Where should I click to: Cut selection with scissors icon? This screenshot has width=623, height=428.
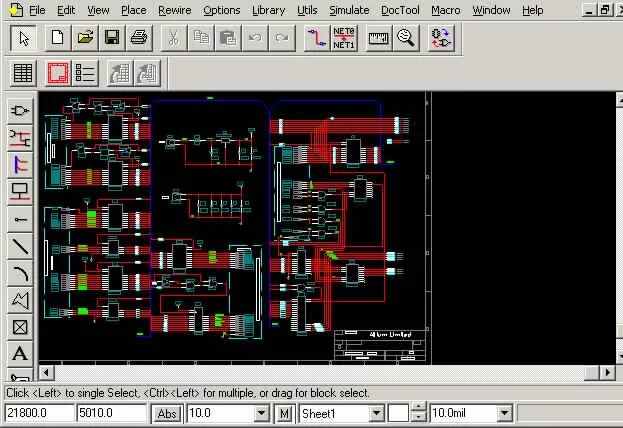click(173, 38)
